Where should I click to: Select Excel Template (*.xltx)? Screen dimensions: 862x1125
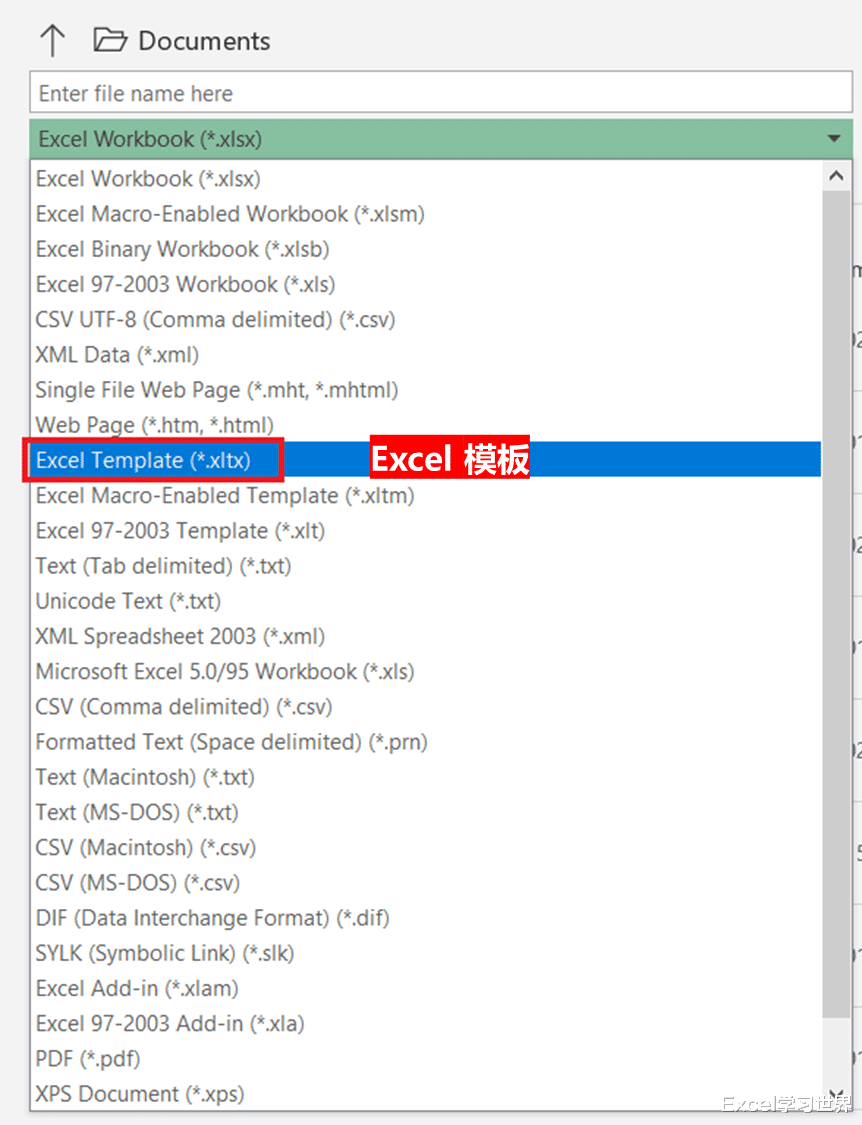(426, 460)
